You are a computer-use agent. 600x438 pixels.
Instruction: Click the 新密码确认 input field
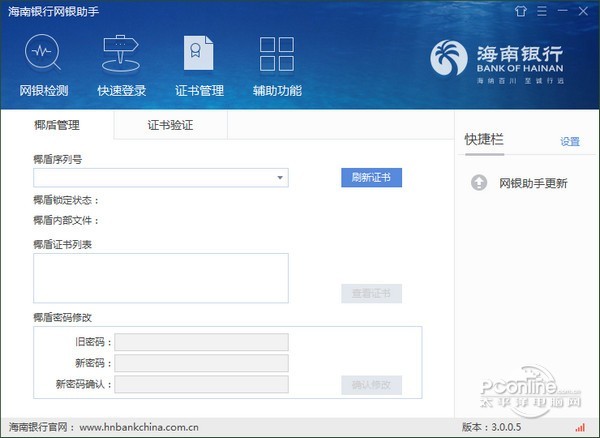point(201,384)
